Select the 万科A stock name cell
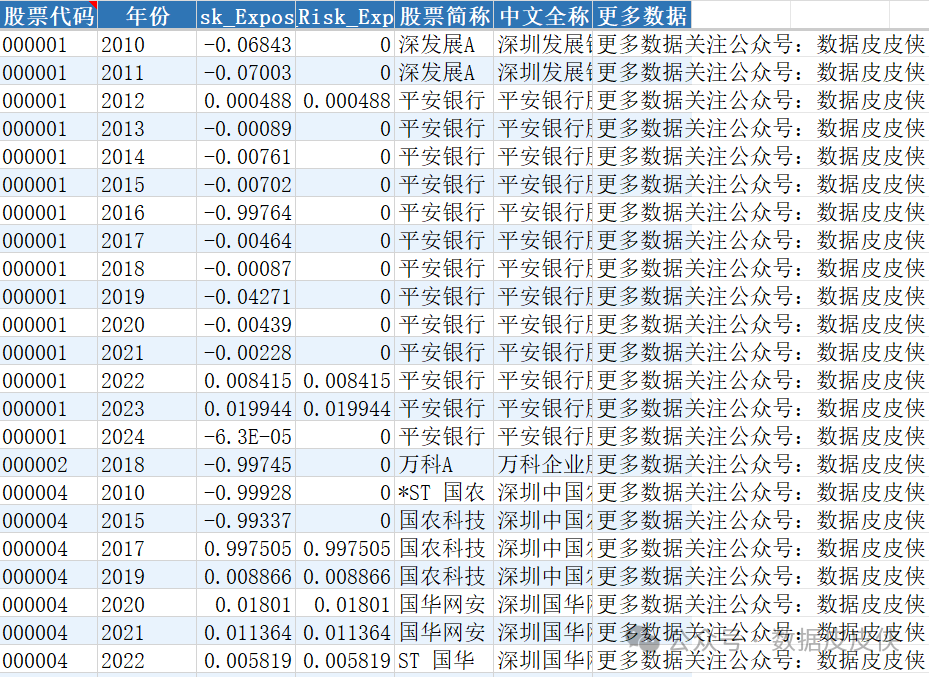This screenshot has width=929, height=677. [x=444, y=464]
